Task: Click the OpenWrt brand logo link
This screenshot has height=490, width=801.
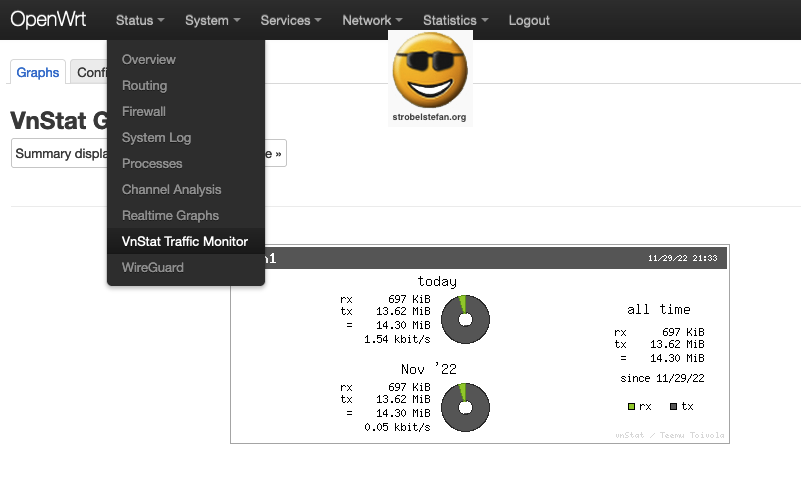Action: [48, 20]
